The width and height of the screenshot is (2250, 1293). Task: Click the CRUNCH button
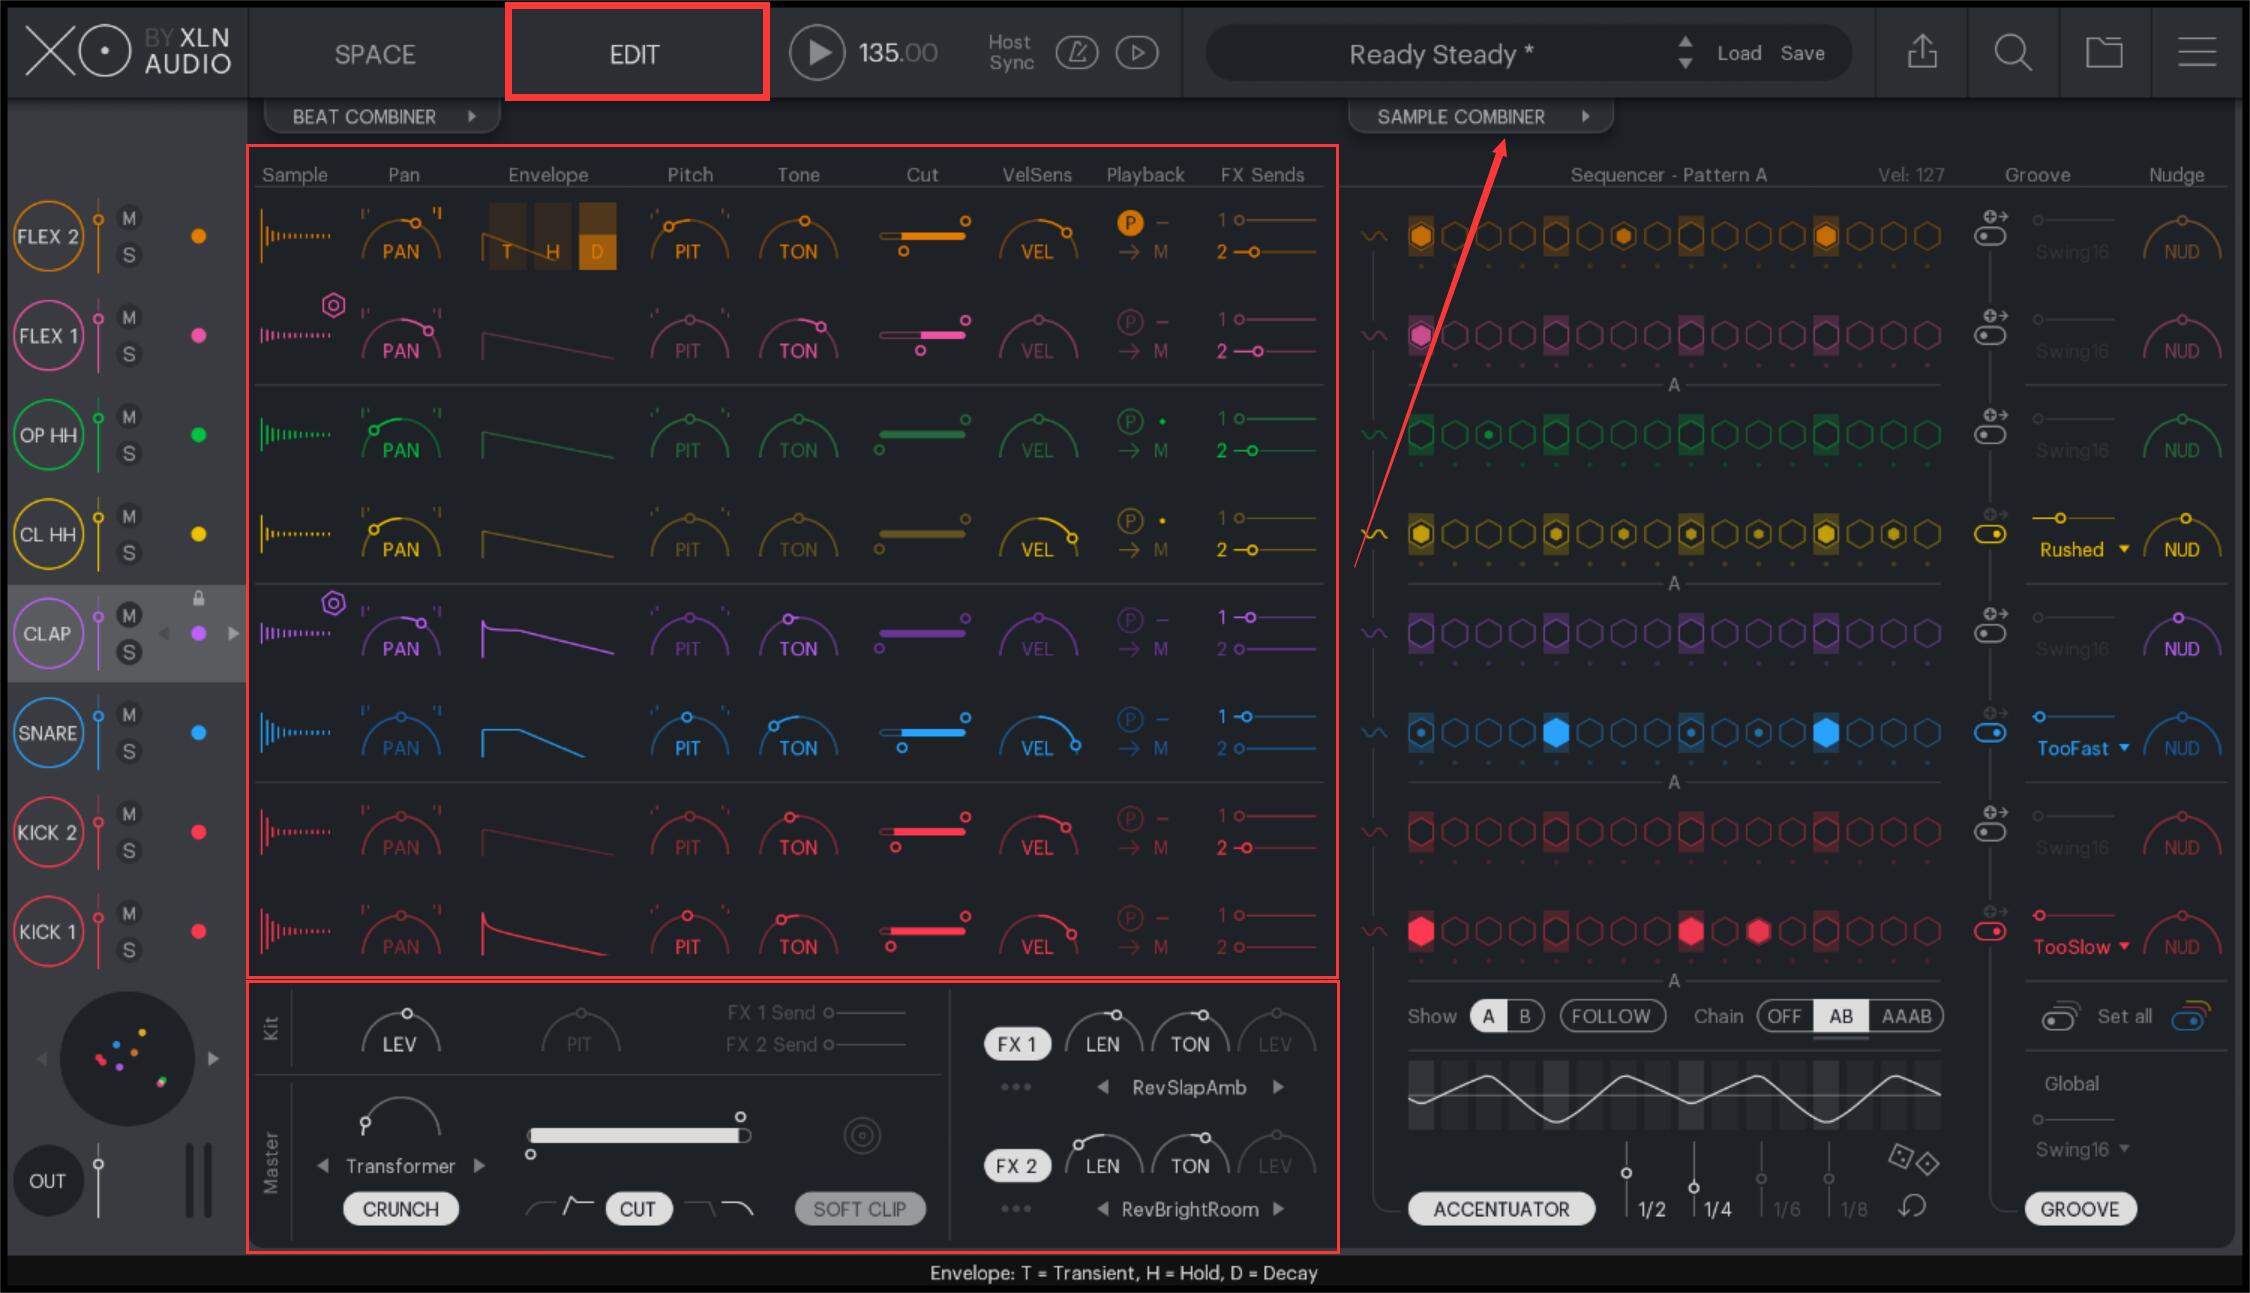400,1209
